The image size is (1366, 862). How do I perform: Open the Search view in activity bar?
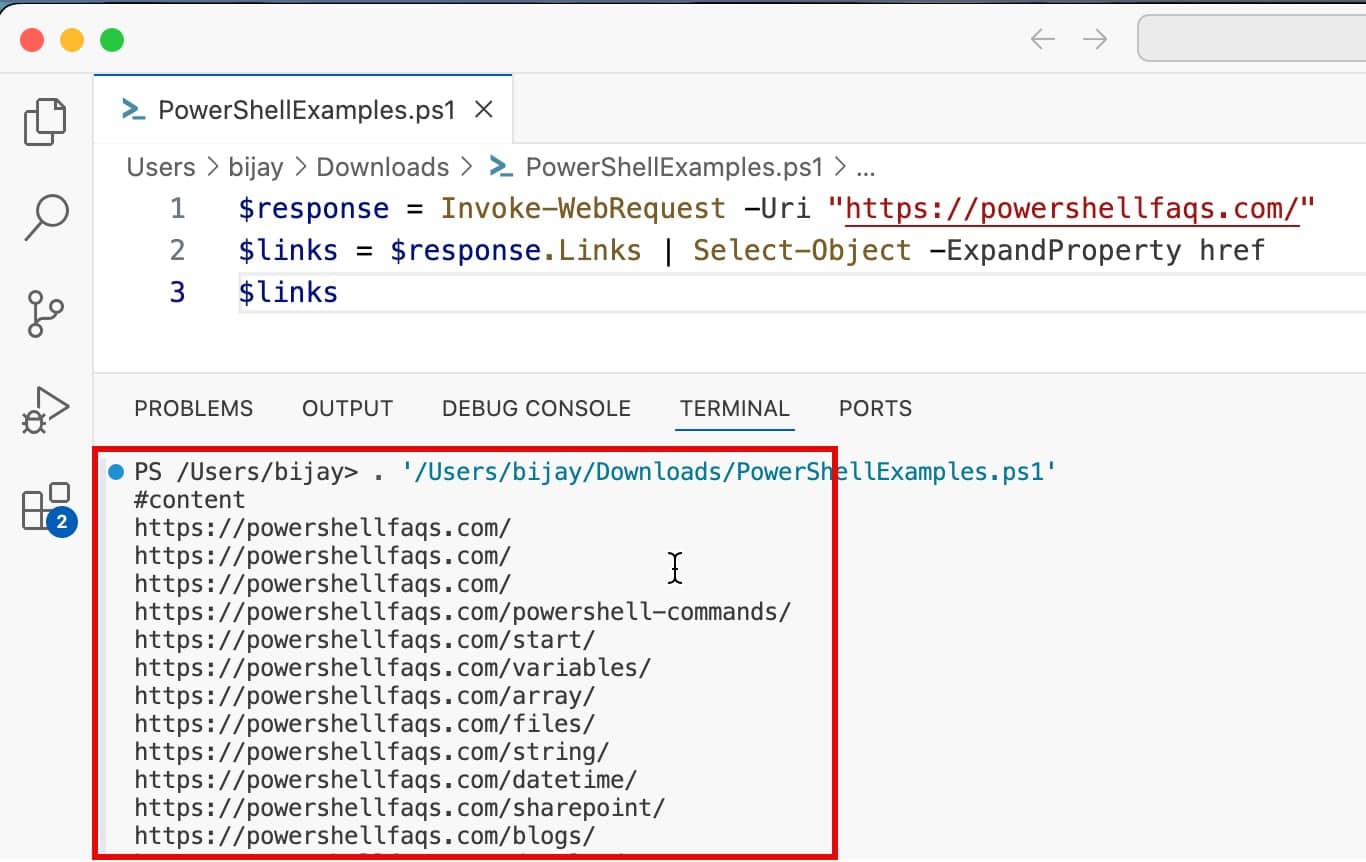click(x=45, y=217)
